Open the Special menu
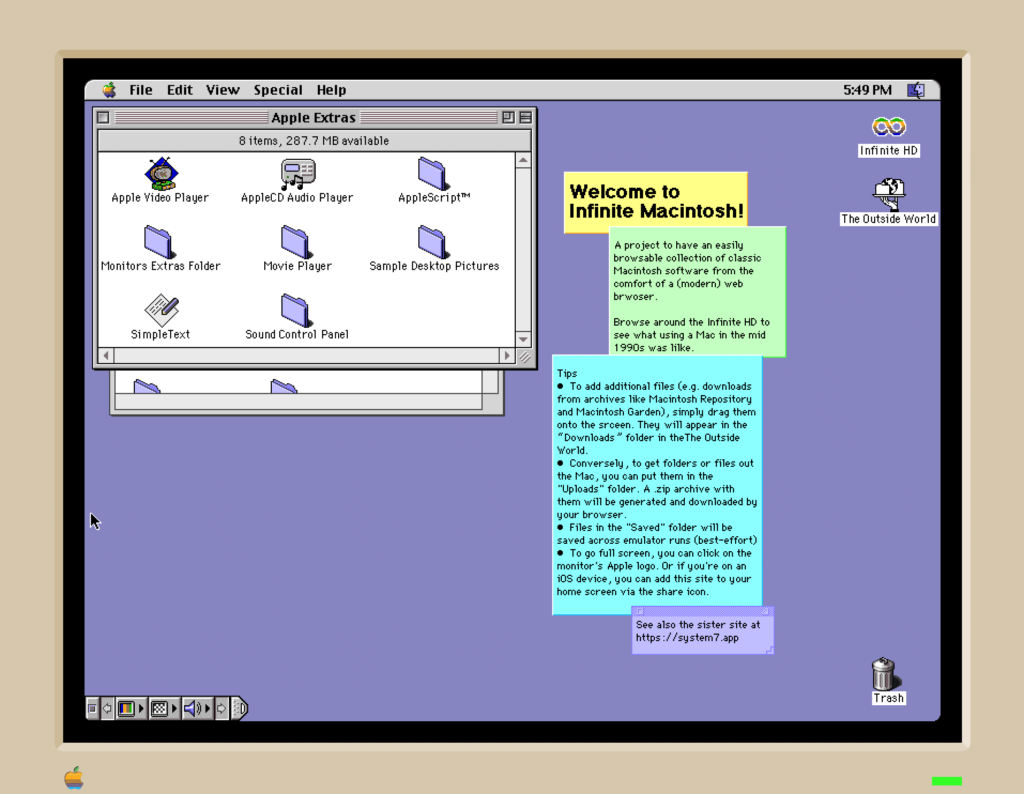 tap(278, 90)
